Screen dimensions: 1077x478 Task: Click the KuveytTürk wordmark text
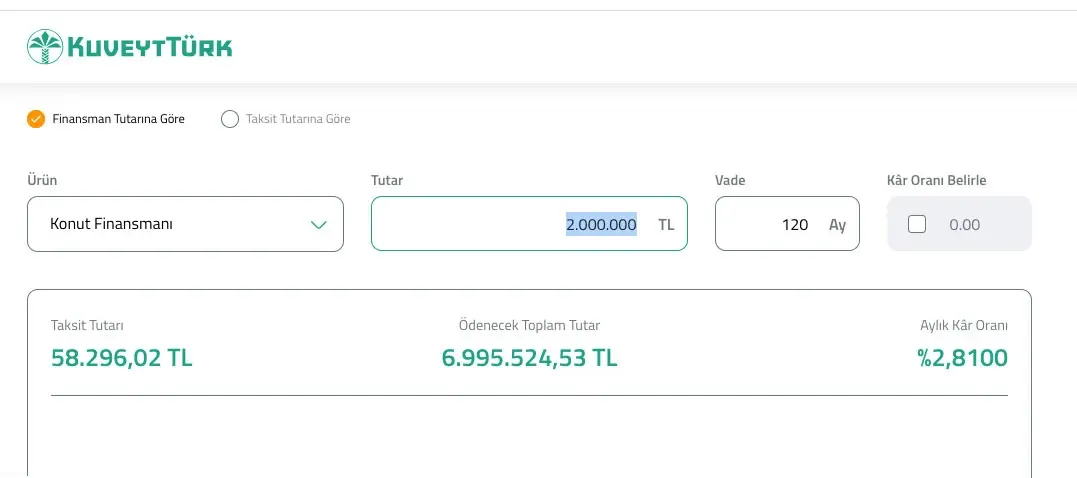point(149,46)
